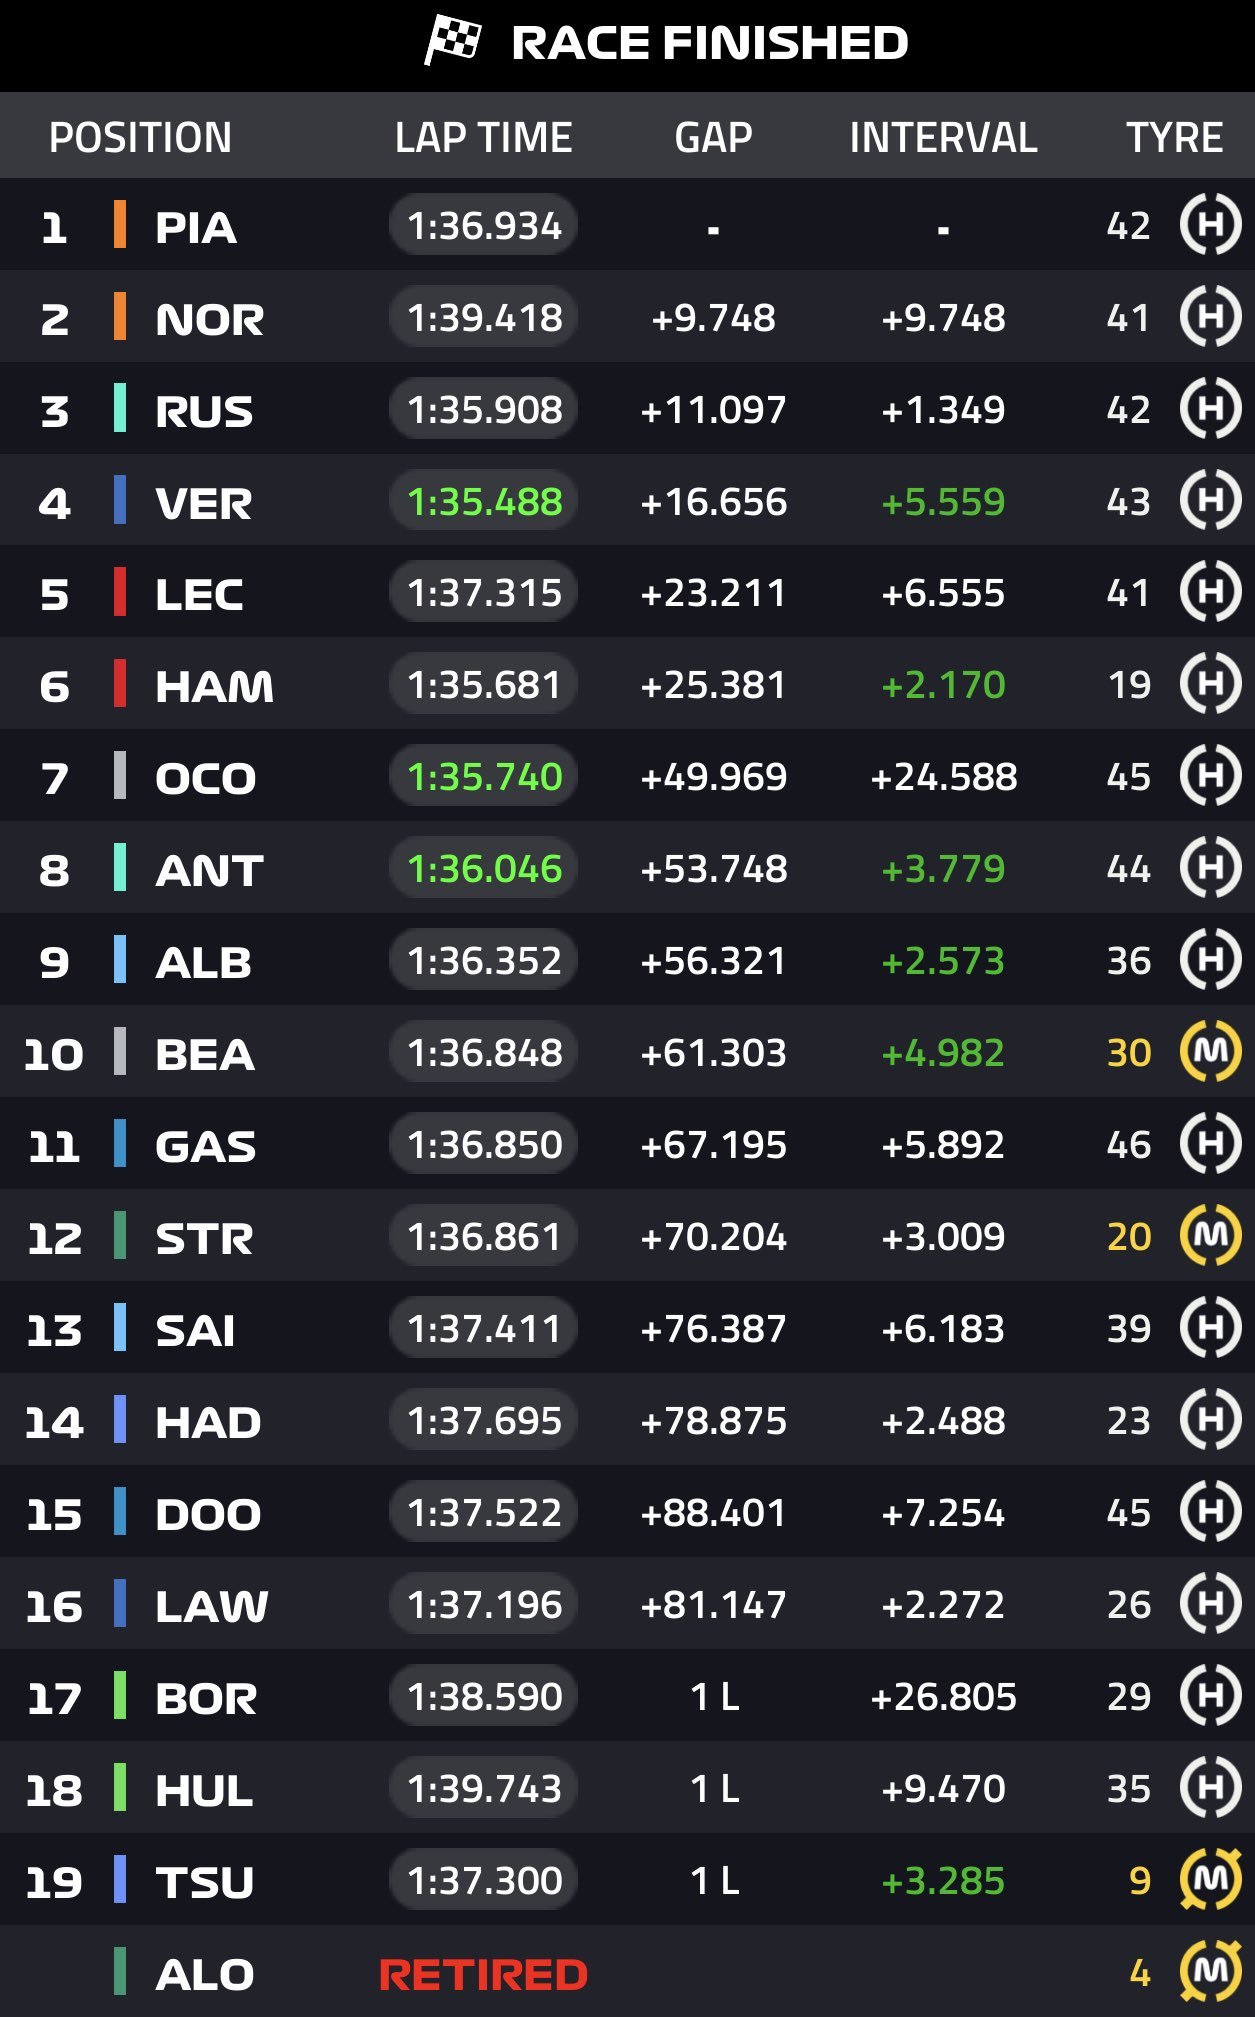Click the INTERVAL column header

click(943, 137)
